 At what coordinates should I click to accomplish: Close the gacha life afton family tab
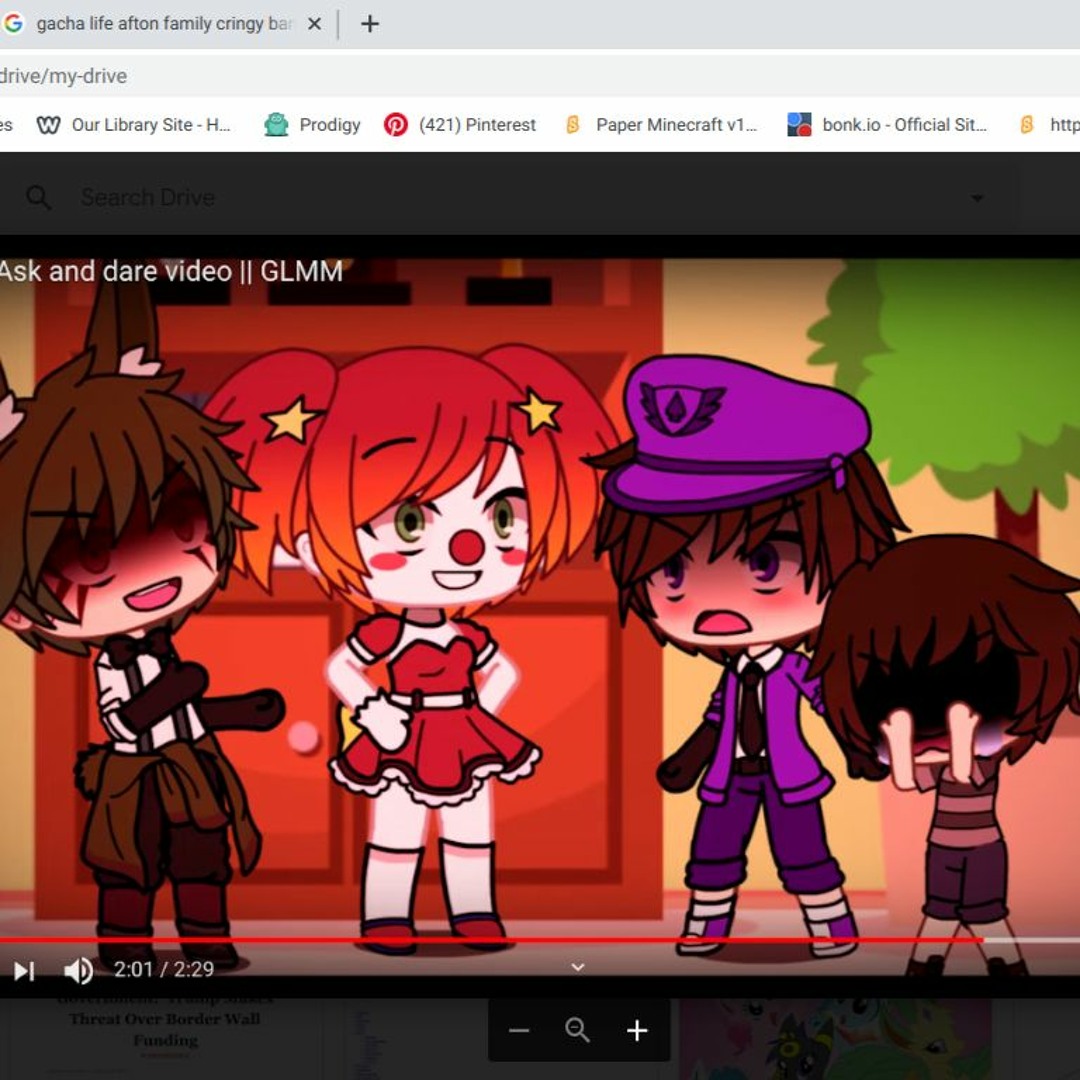tap(314, 24)
